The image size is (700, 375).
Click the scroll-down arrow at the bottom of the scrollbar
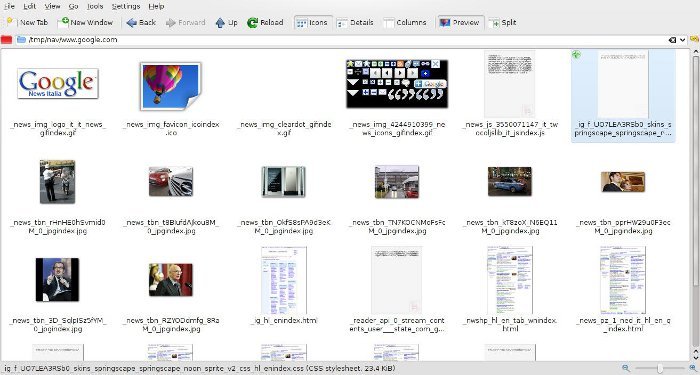coord(696,357)
